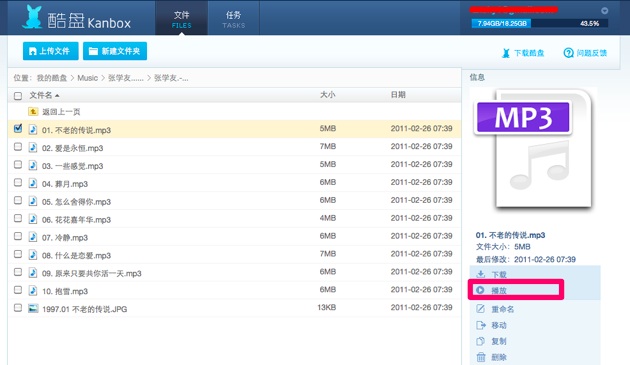630x365 pixels.
Task: Check the box for 03. 一些感觉.mp3
Action: [x=18, y=164]
